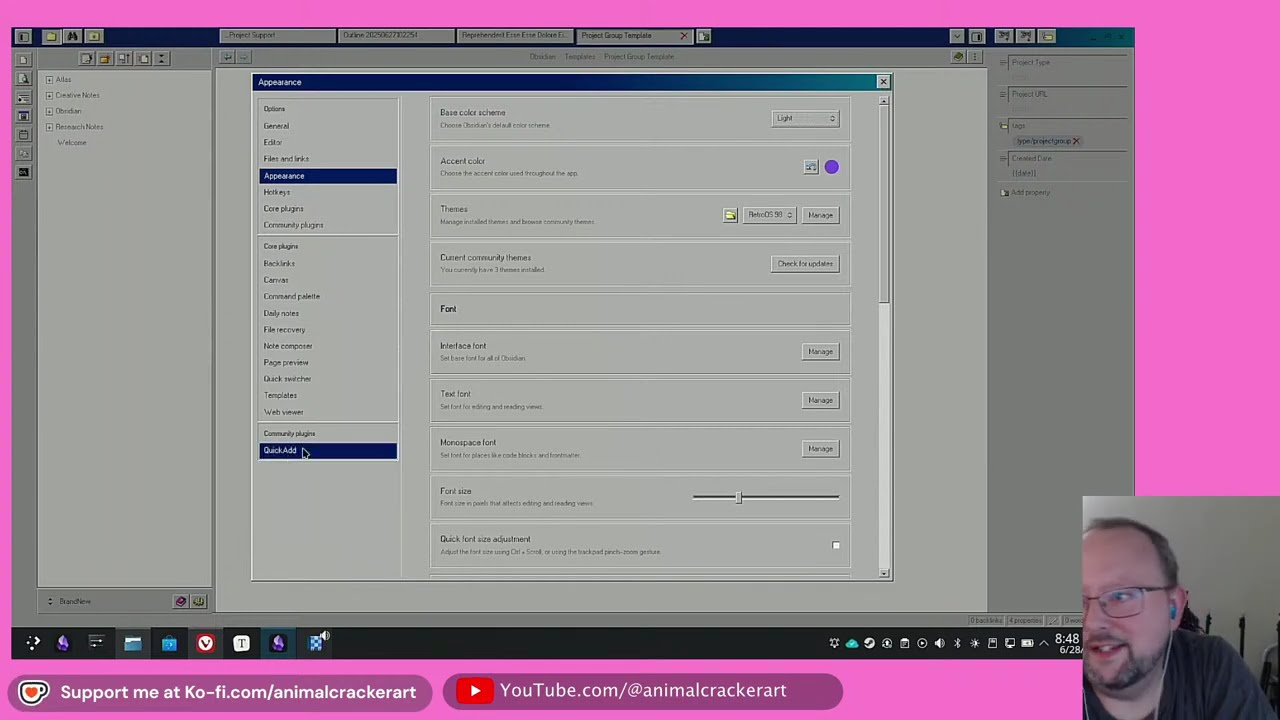
Task: Open Hotkeys settings section
Action: pos(328,192)
